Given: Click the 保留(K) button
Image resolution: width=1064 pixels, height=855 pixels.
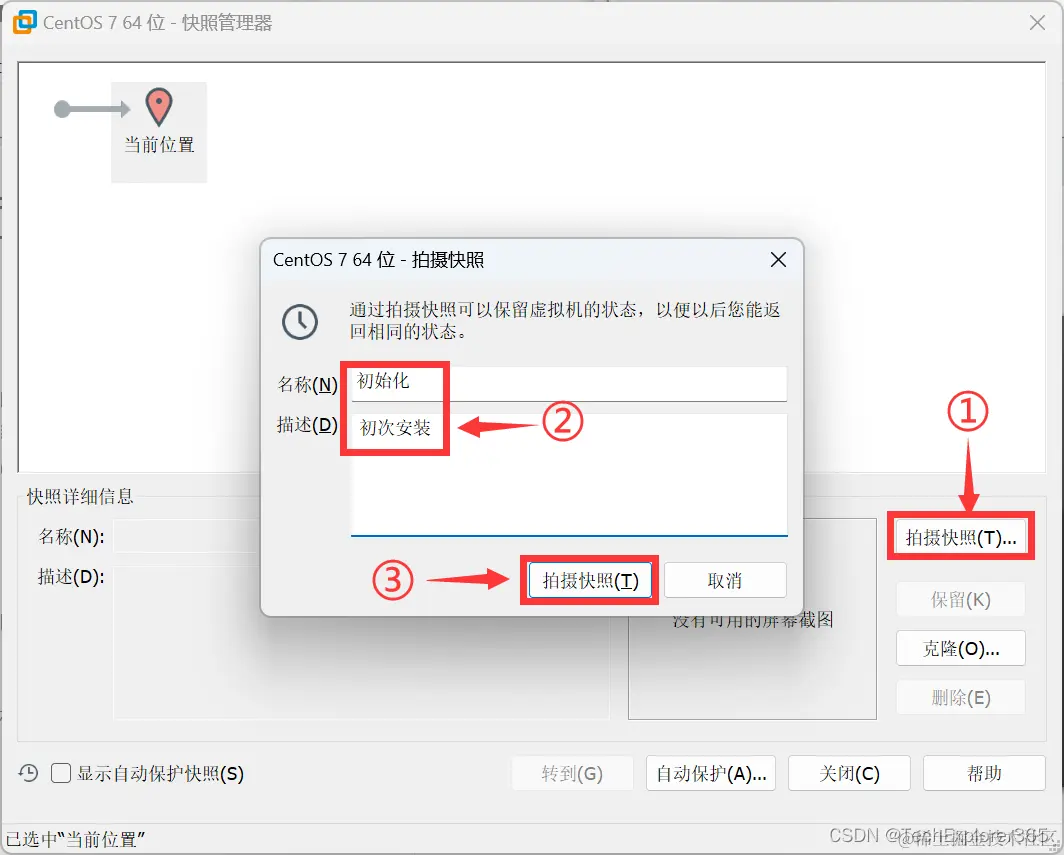Looking at the screenshot, I should point(960,599).
